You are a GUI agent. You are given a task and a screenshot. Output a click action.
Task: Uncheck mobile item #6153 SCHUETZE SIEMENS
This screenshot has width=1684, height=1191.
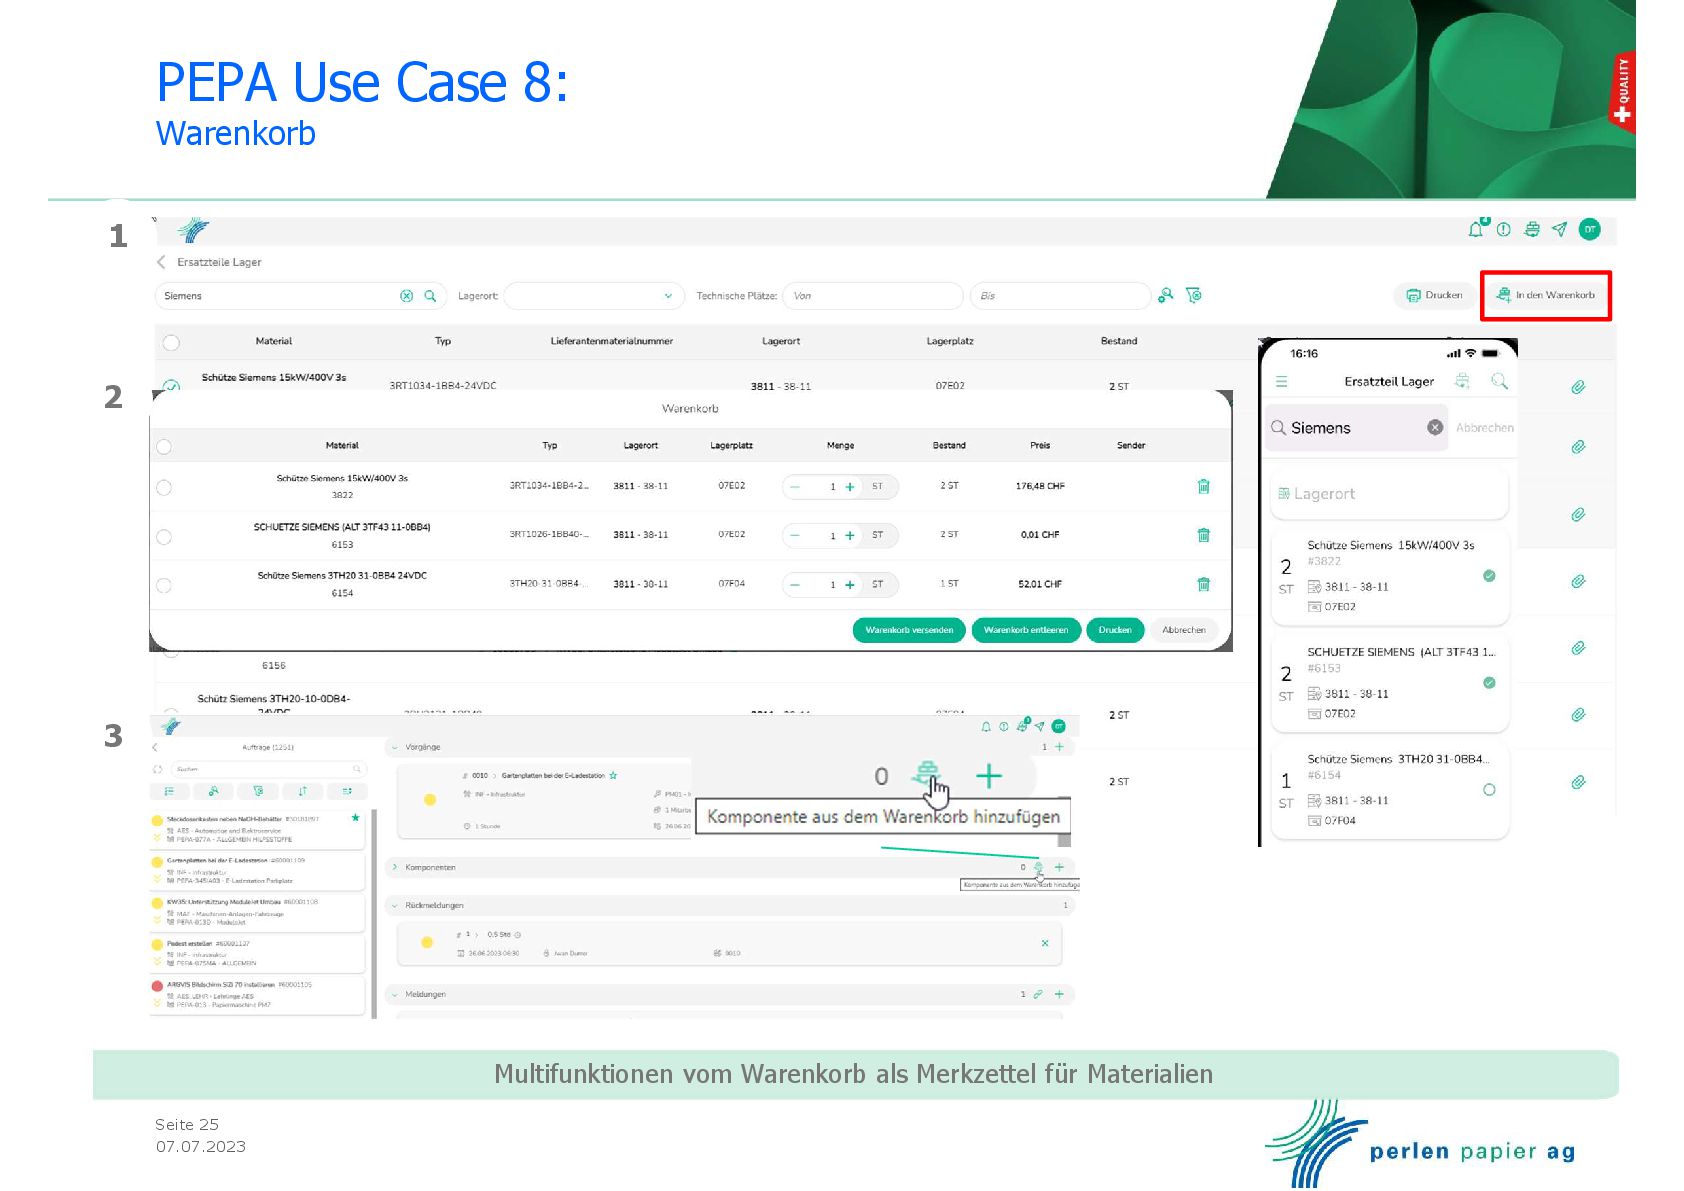pyautogui.click(x=1489, y=682)
